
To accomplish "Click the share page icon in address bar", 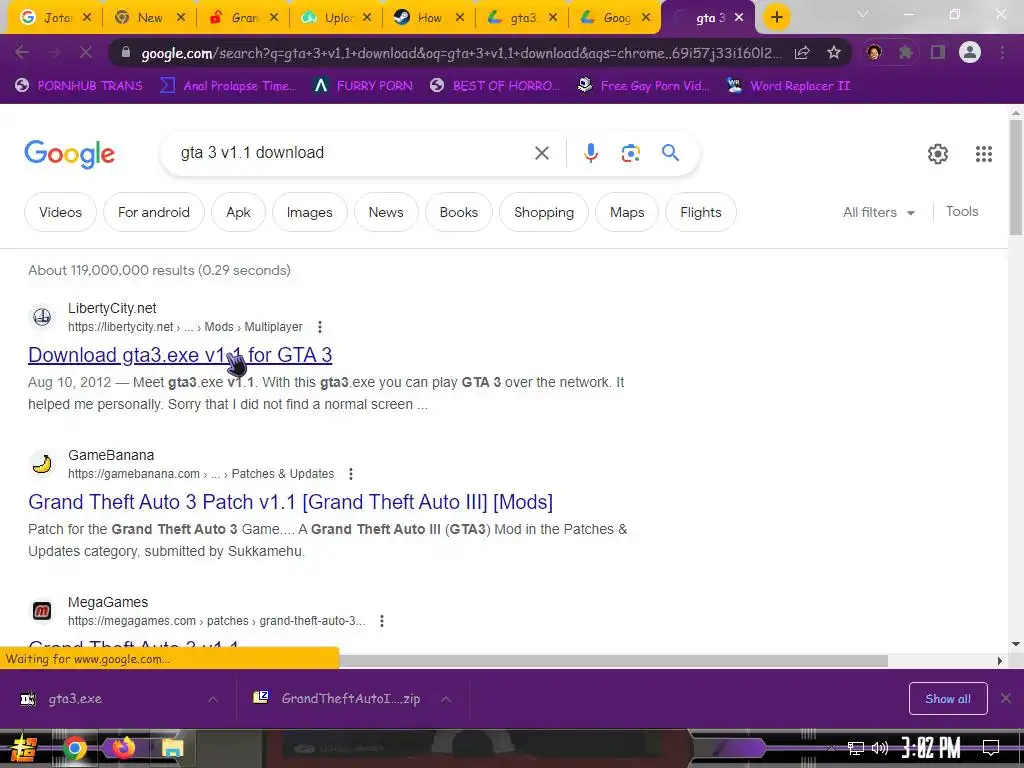I will (x=802, y=52).
